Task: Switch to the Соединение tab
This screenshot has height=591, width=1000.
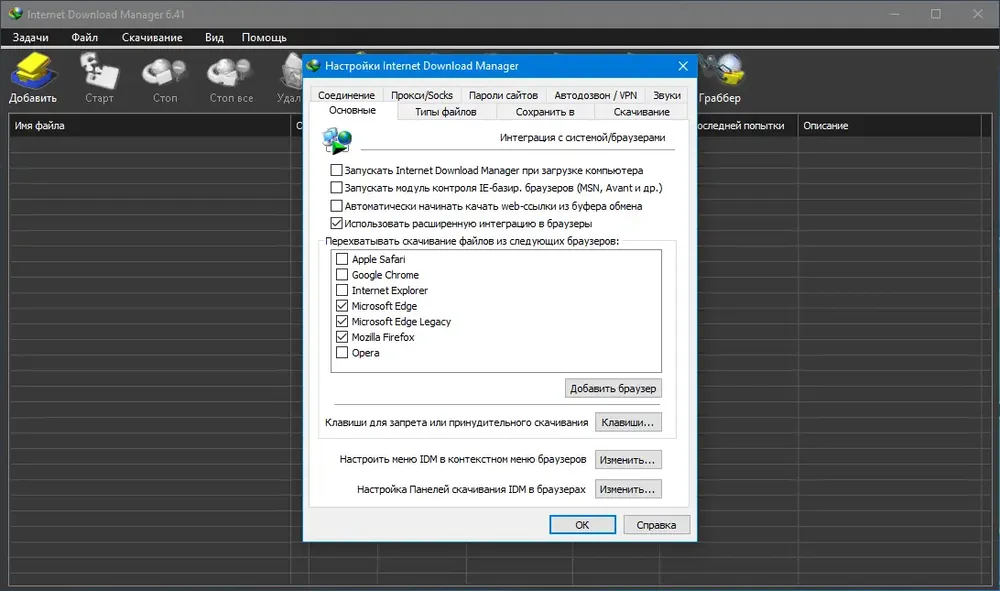Action: [x=346, y=95]
